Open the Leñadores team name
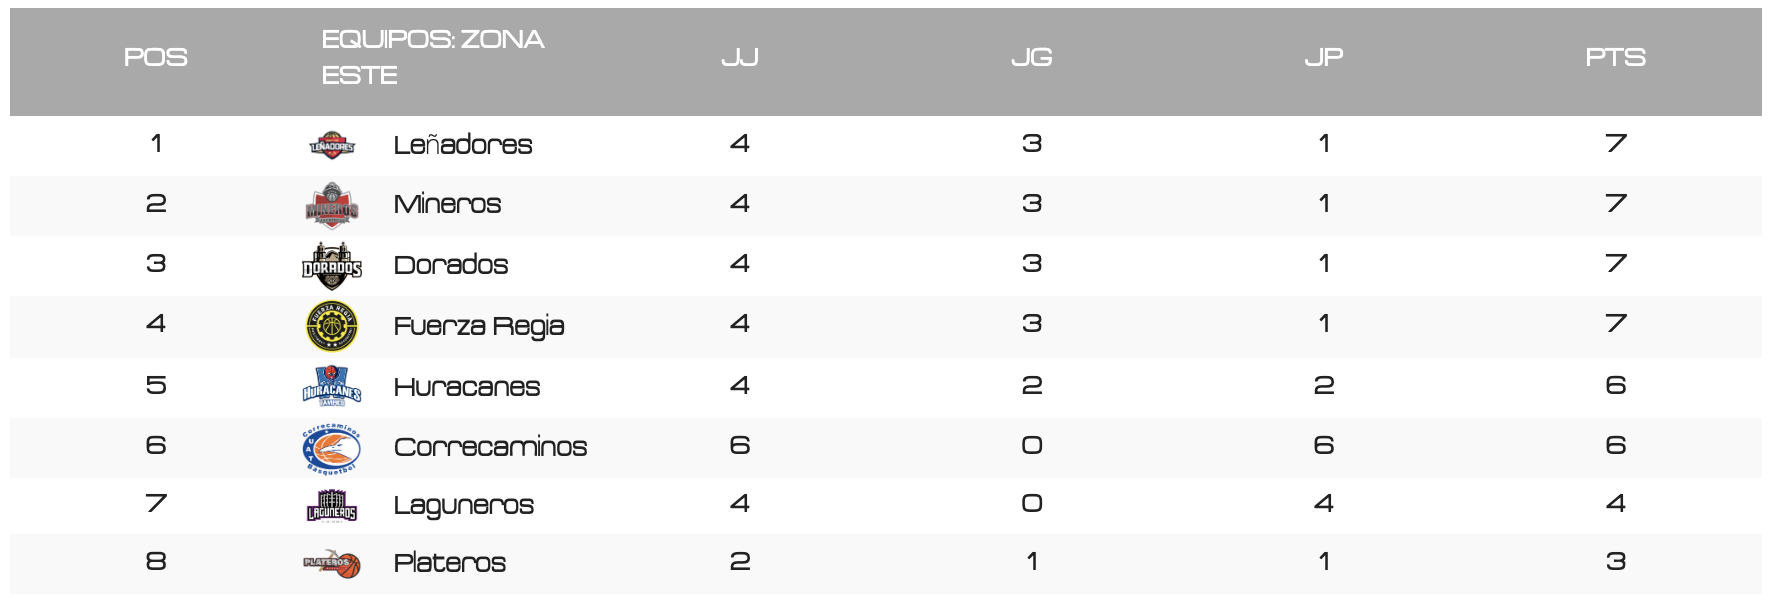Screen dimensions: 1774x604 point(463,146)
